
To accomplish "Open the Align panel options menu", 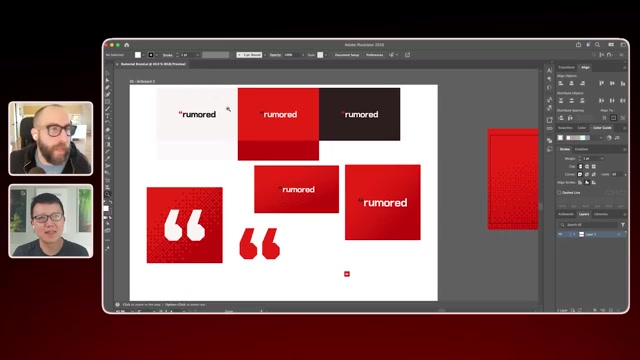I will (624, 68).
